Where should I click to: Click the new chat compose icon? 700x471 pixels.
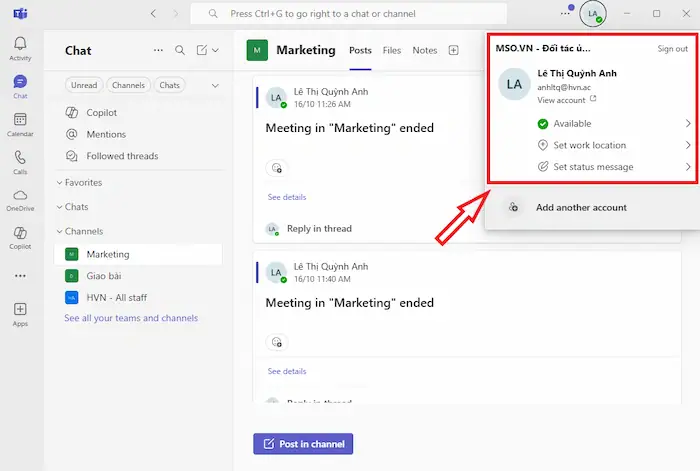pos(202,50)
